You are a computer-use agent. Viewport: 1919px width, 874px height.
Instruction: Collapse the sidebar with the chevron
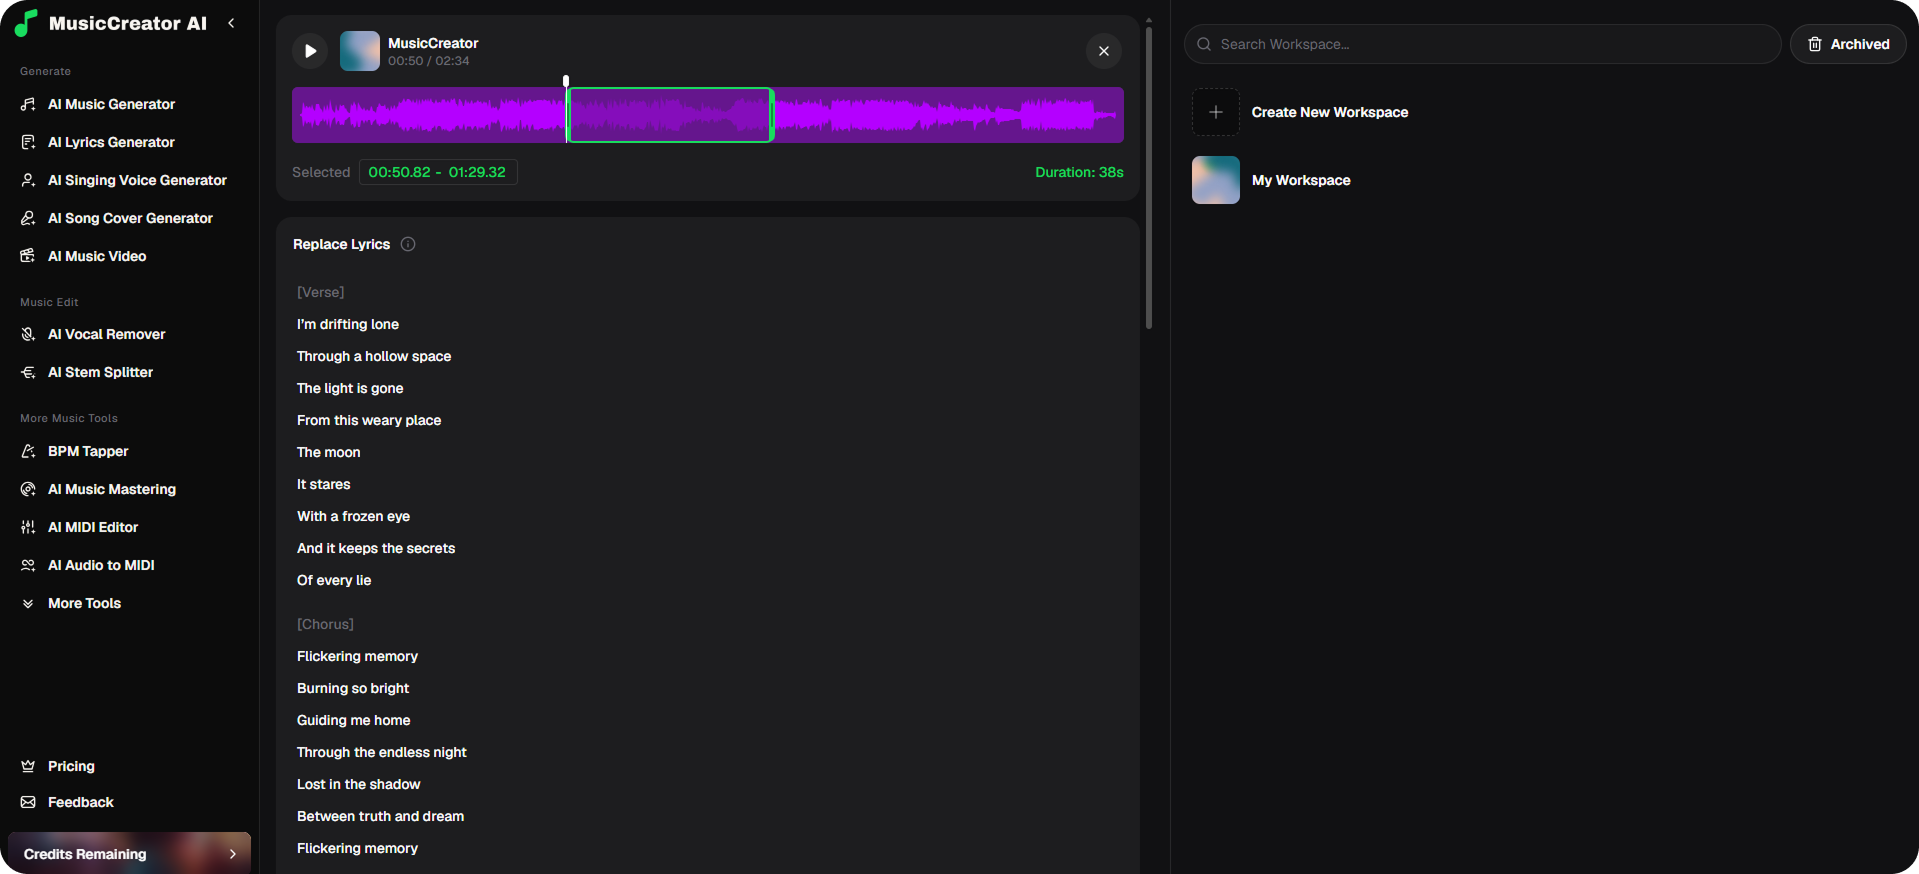[x=231, y=23]
